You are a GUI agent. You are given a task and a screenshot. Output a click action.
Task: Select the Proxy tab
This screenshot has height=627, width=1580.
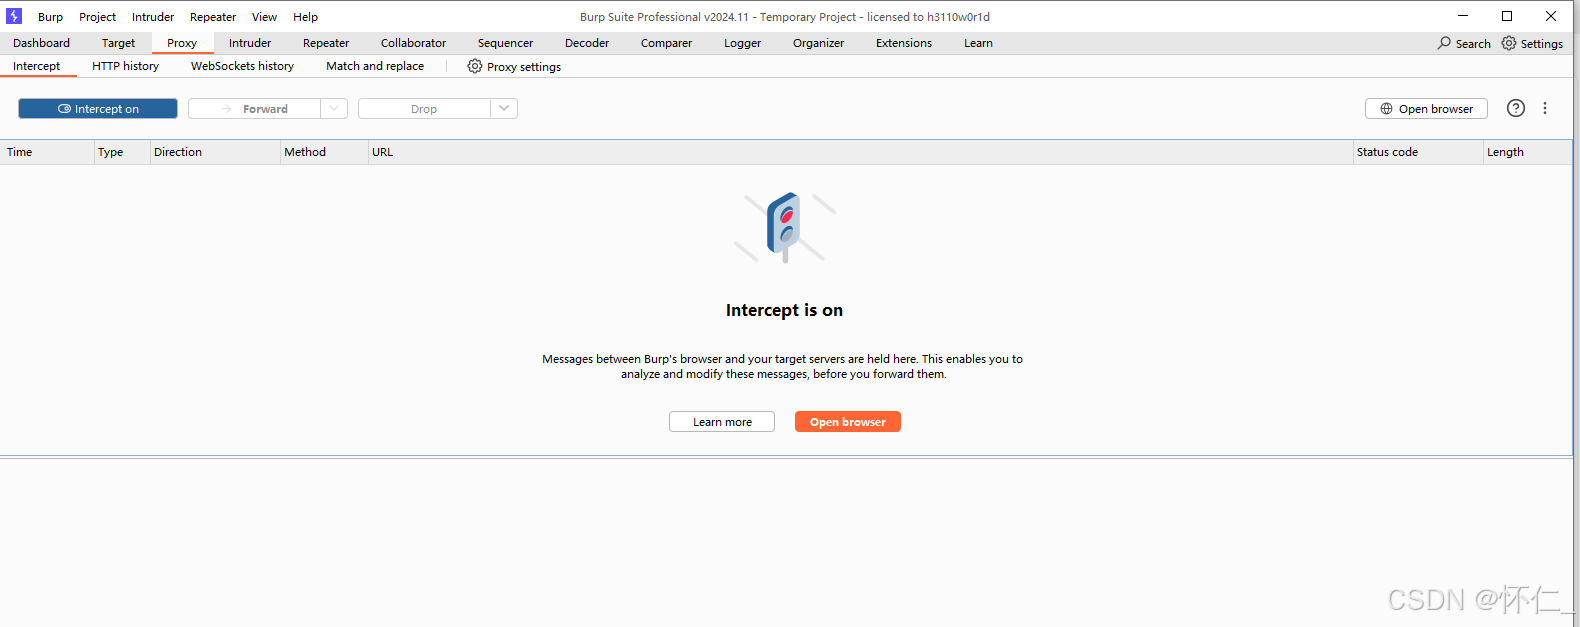(x=182, y=43)
